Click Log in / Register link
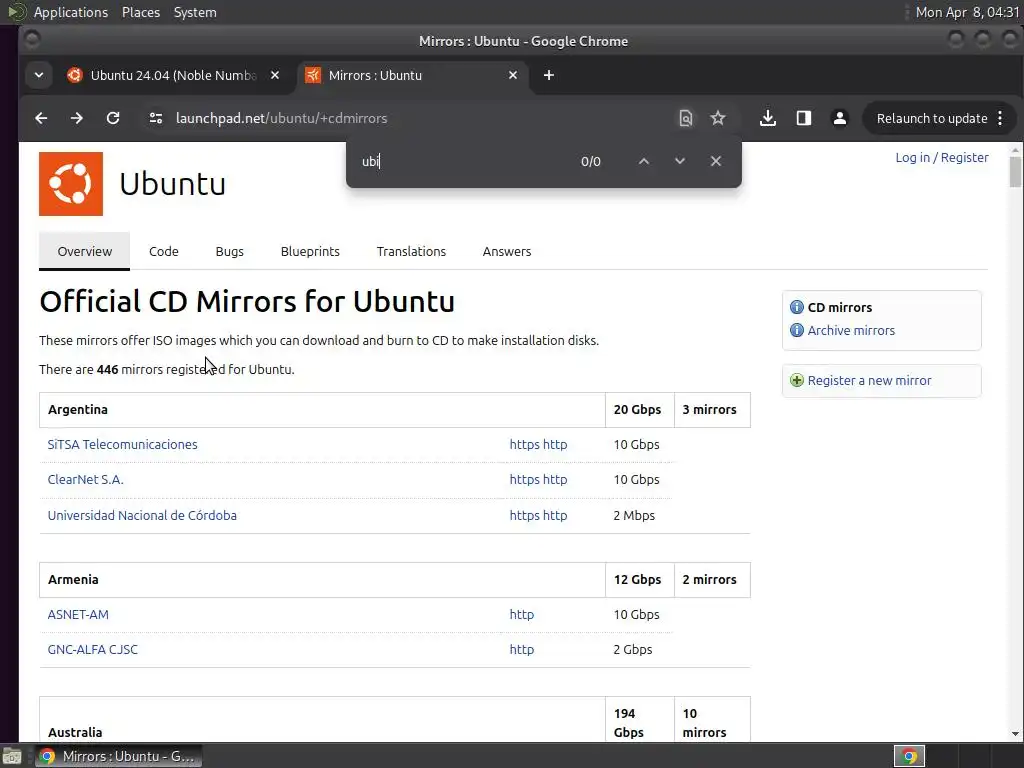 942,157
